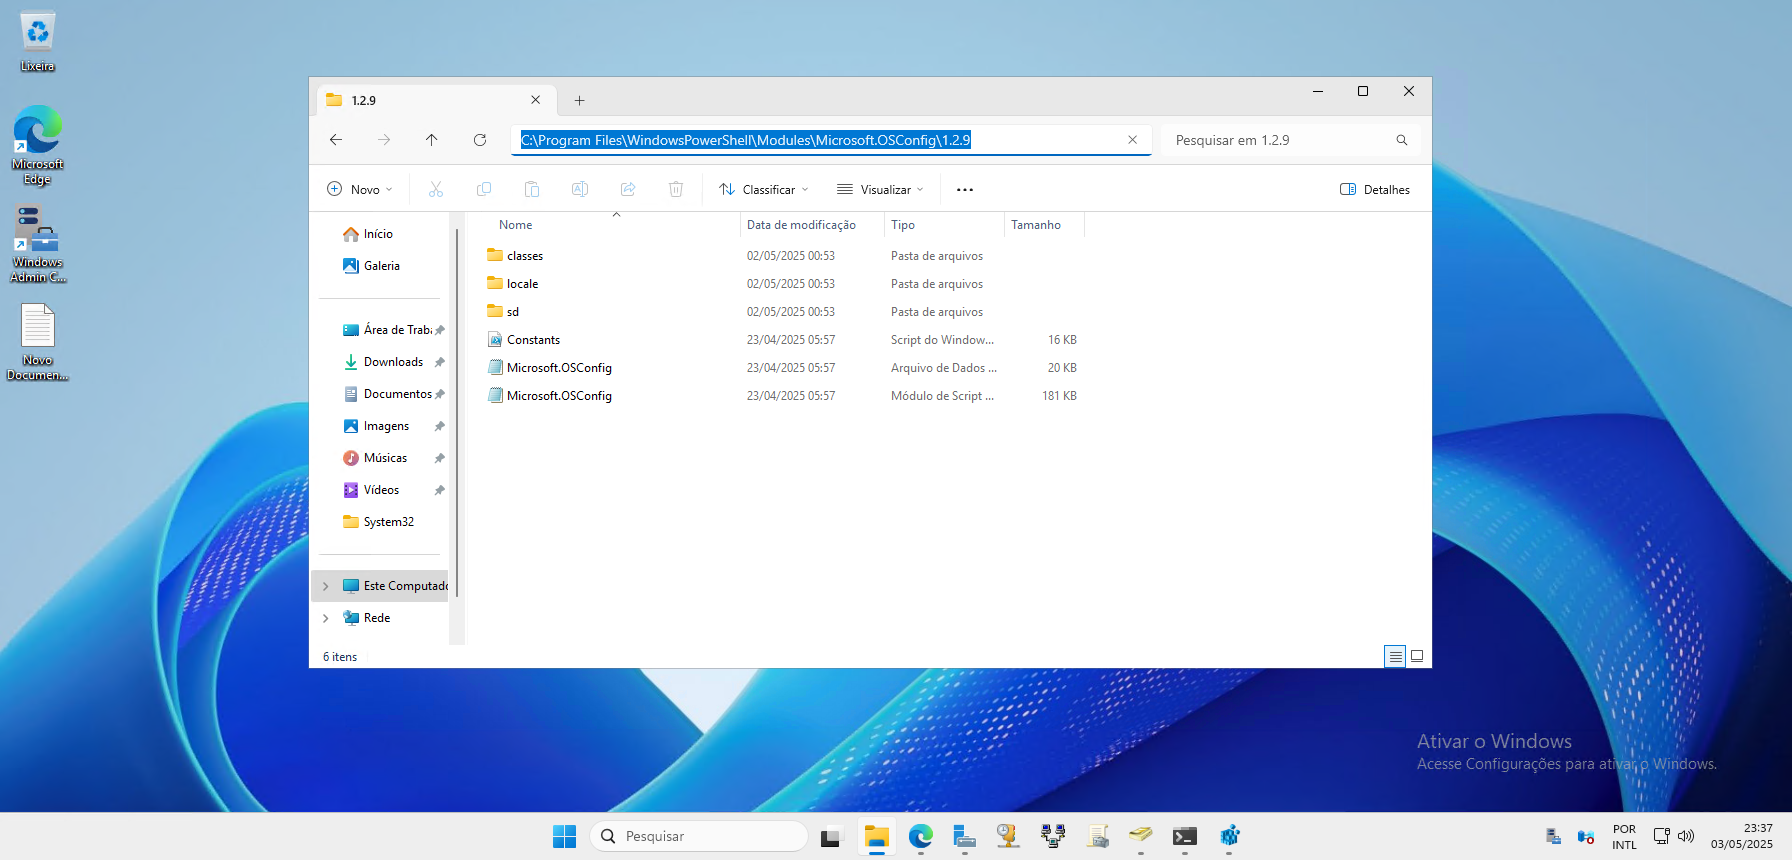Select the Novo Documento desktop file
Viewport: 1792px width, 860px height.
pos(37,342)
